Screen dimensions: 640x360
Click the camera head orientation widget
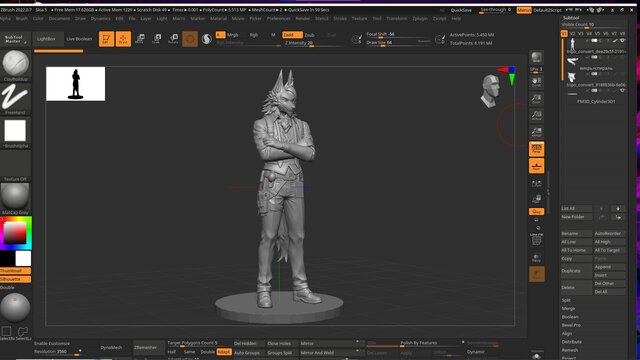click(x=490, y=91)
